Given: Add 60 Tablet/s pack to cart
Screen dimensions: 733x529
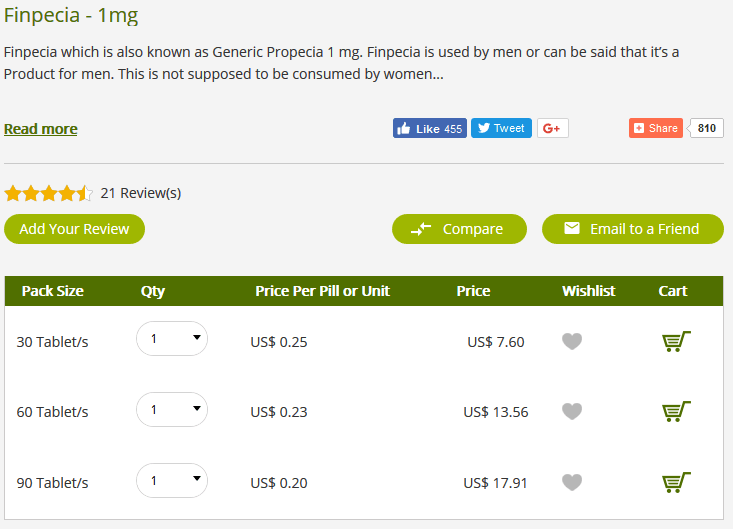Looking at the screenshot, I should (676, 412).
